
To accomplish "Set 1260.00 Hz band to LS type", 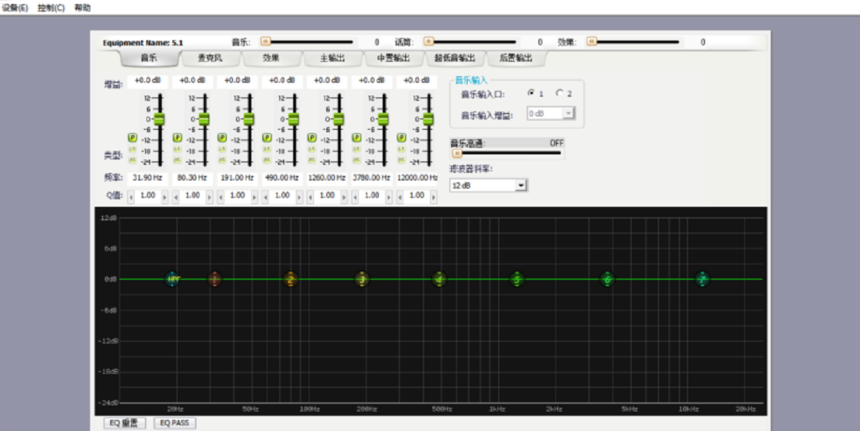I will coord(312,149).
